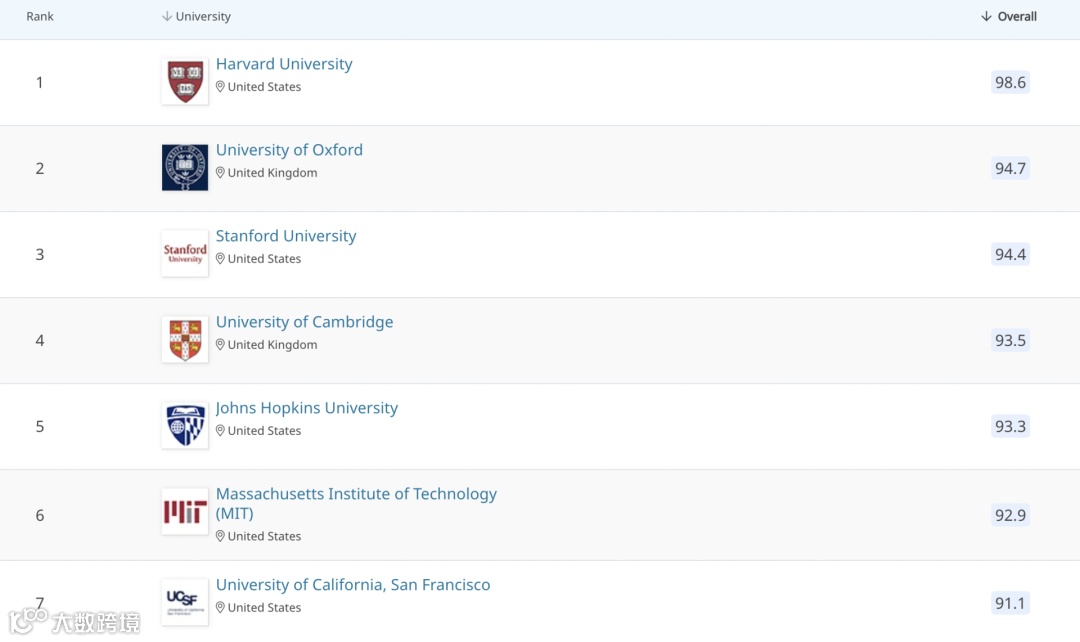
Task: Click MIT's overall score 92.9 badge
Action: (1010, 515)
